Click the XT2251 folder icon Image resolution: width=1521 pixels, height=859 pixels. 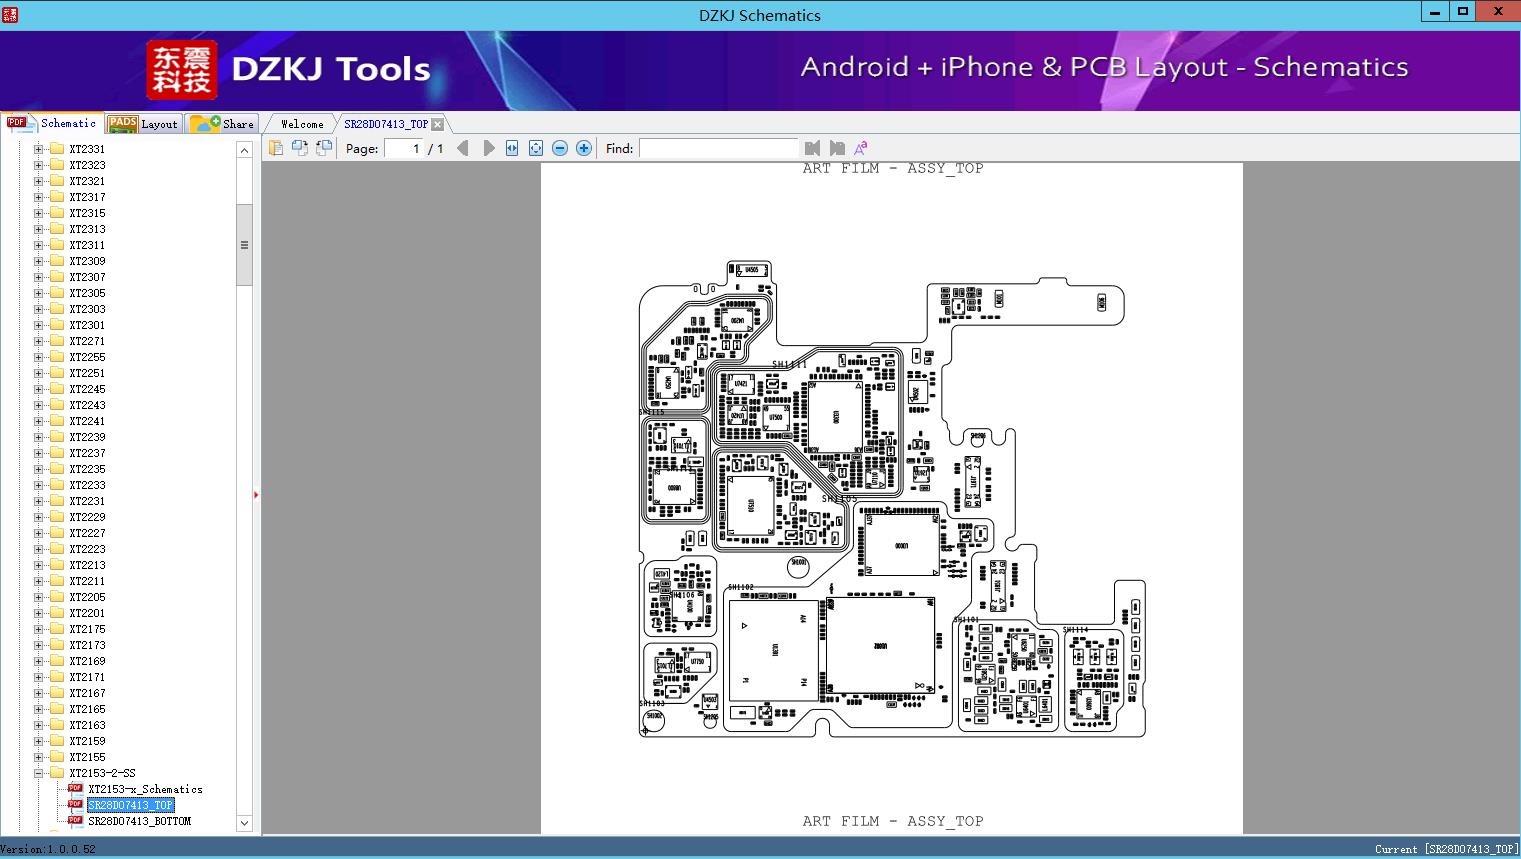57,373
